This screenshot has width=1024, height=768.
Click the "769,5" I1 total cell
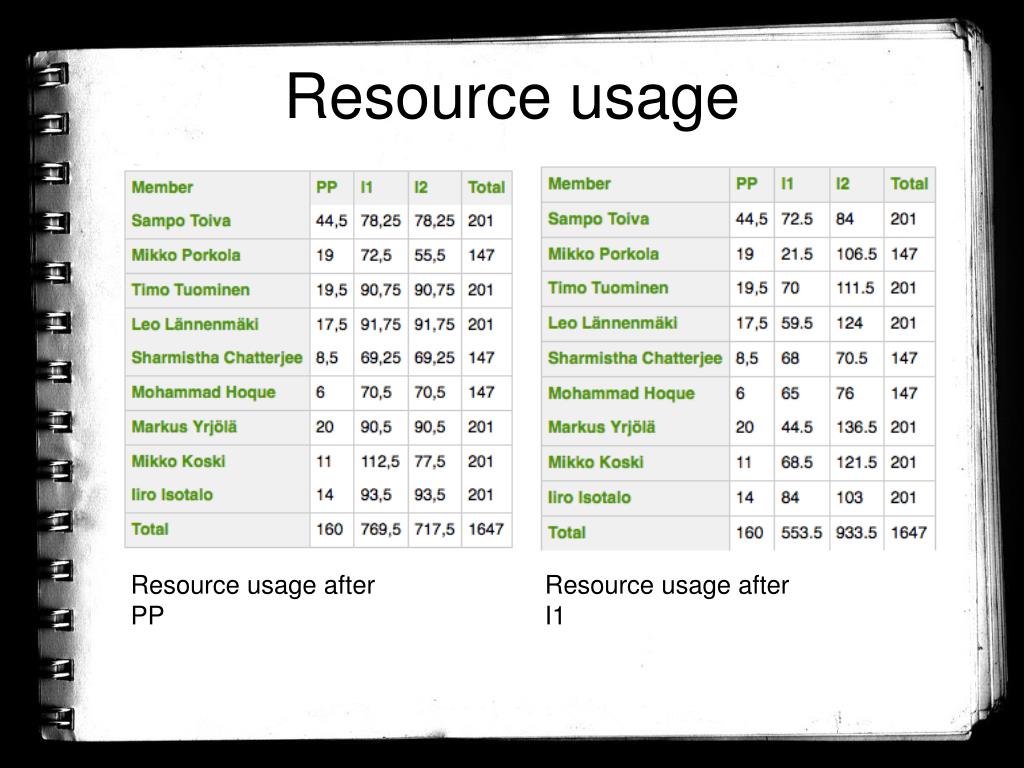click(x=381, y=530)
